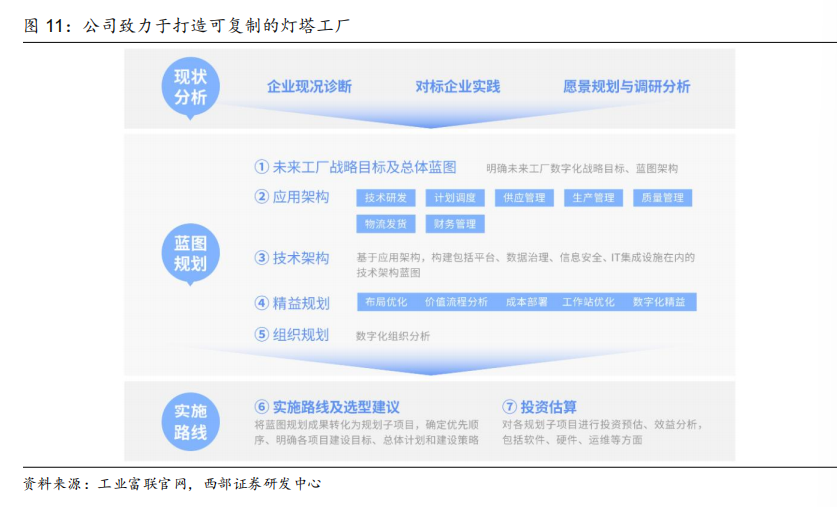Open the 对标企业实践 heading

pyautogui.click(x=457, y=87)
